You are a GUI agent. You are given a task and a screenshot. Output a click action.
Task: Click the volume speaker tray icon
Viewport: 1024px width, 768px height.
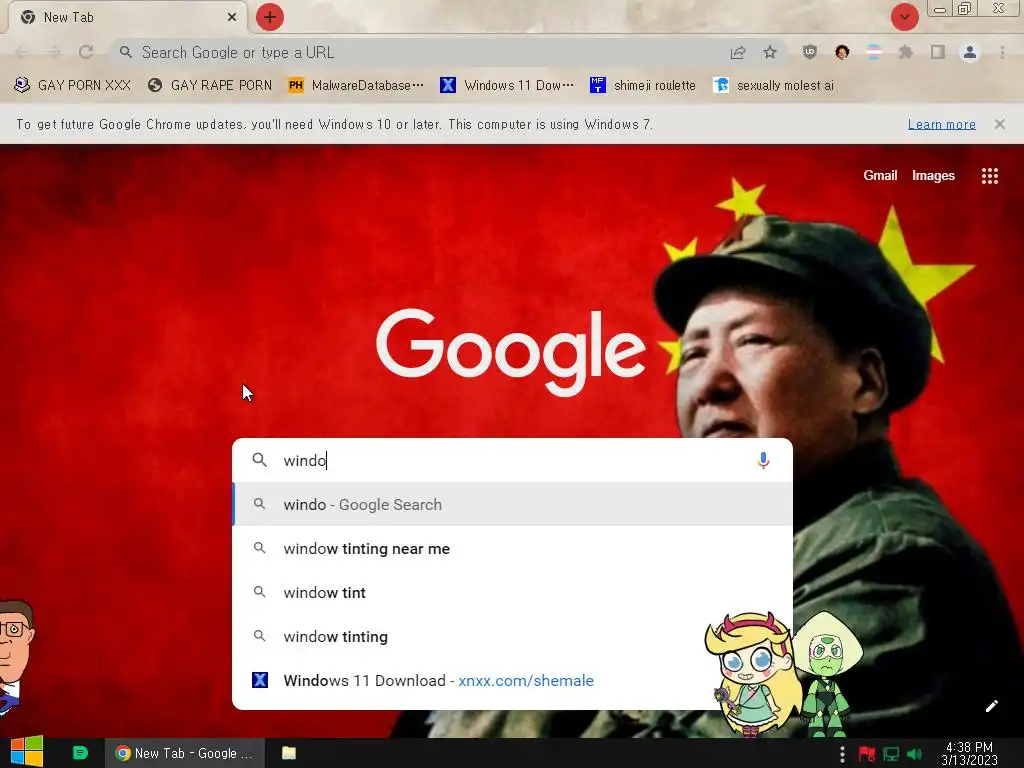[x=914, y=754]
